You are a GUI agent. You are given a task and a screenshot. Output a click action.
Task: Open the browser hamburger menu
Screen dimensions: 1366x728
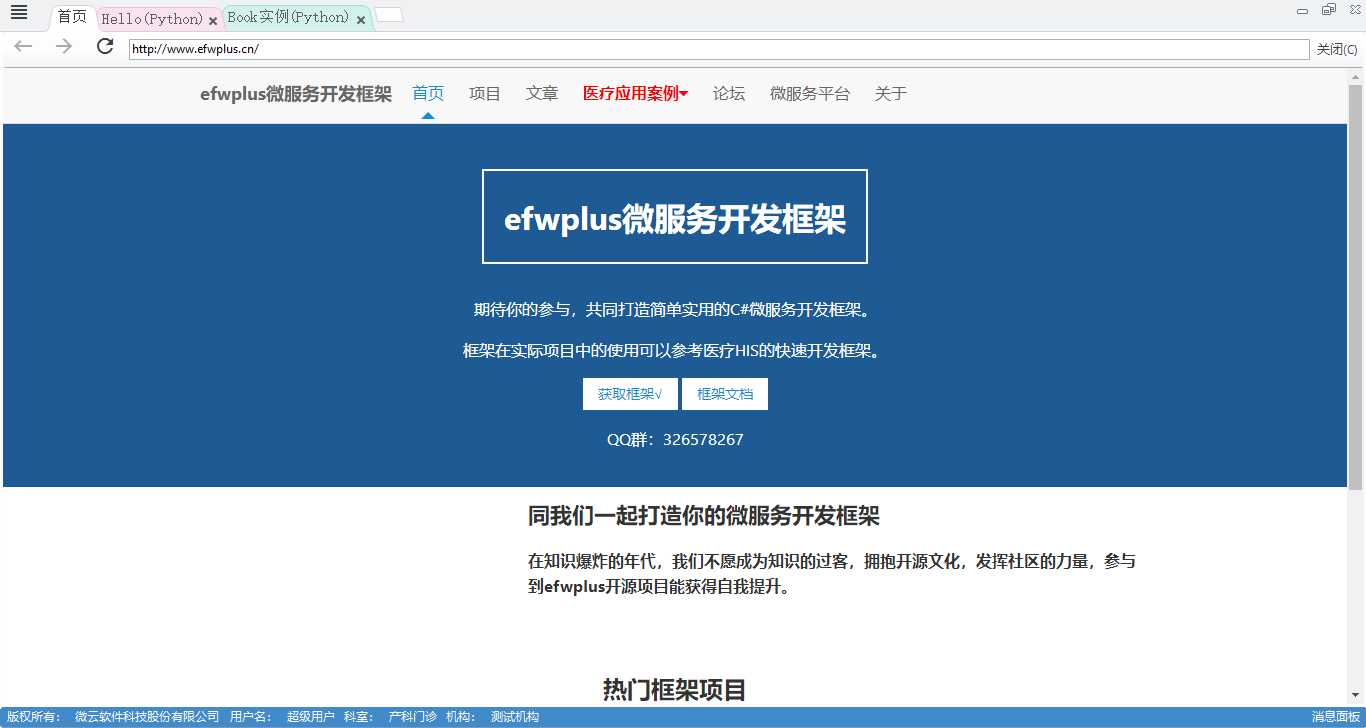coord(19,13)
